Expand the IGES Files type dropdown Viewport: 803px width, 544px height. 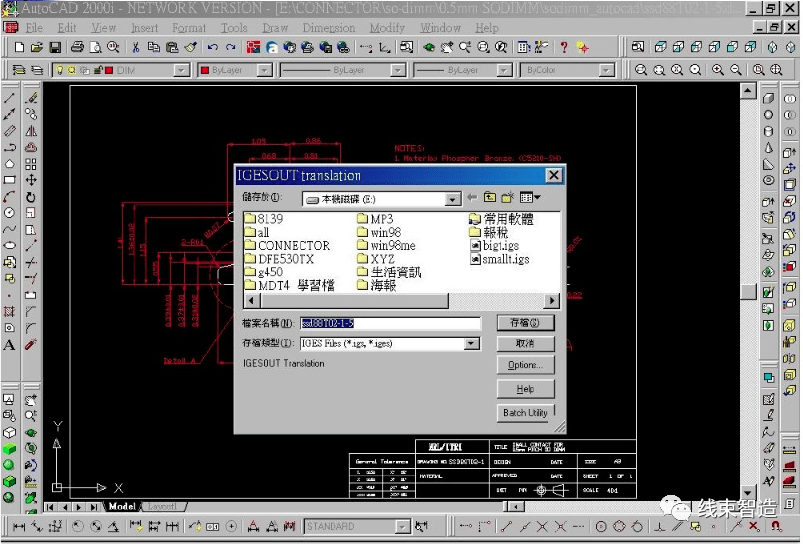[x=472, y=344]
